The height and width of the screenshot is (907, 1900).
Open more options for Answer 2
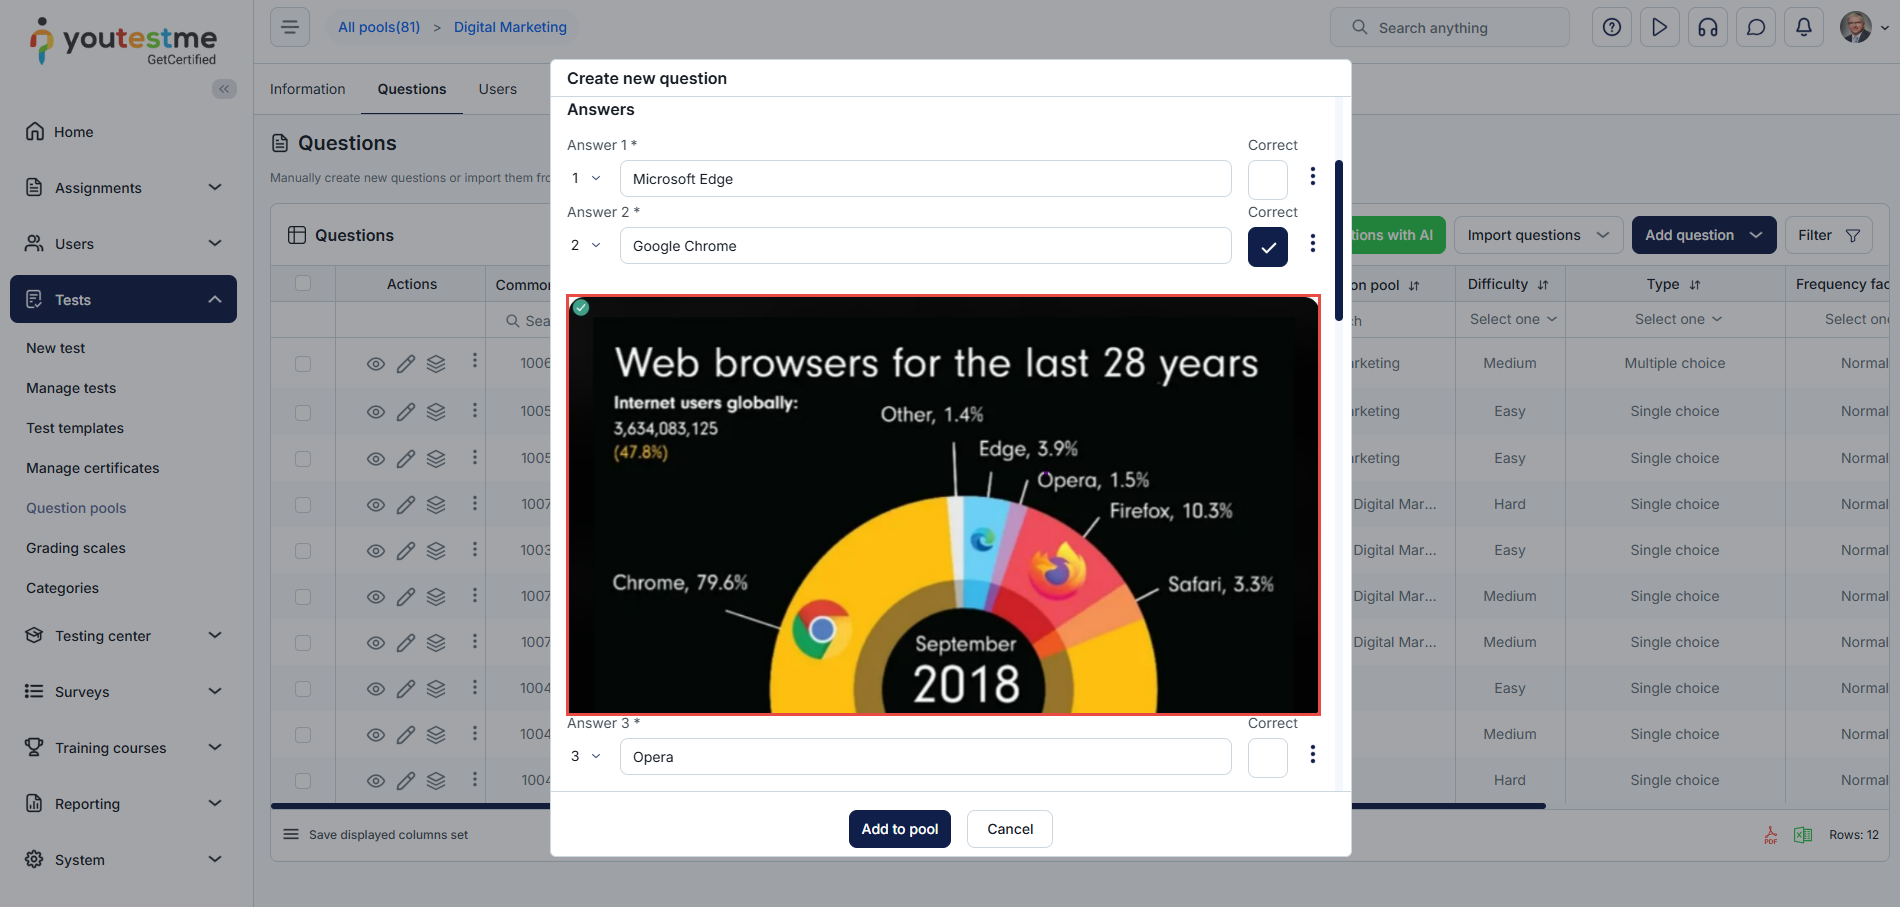coord(1313,244)
